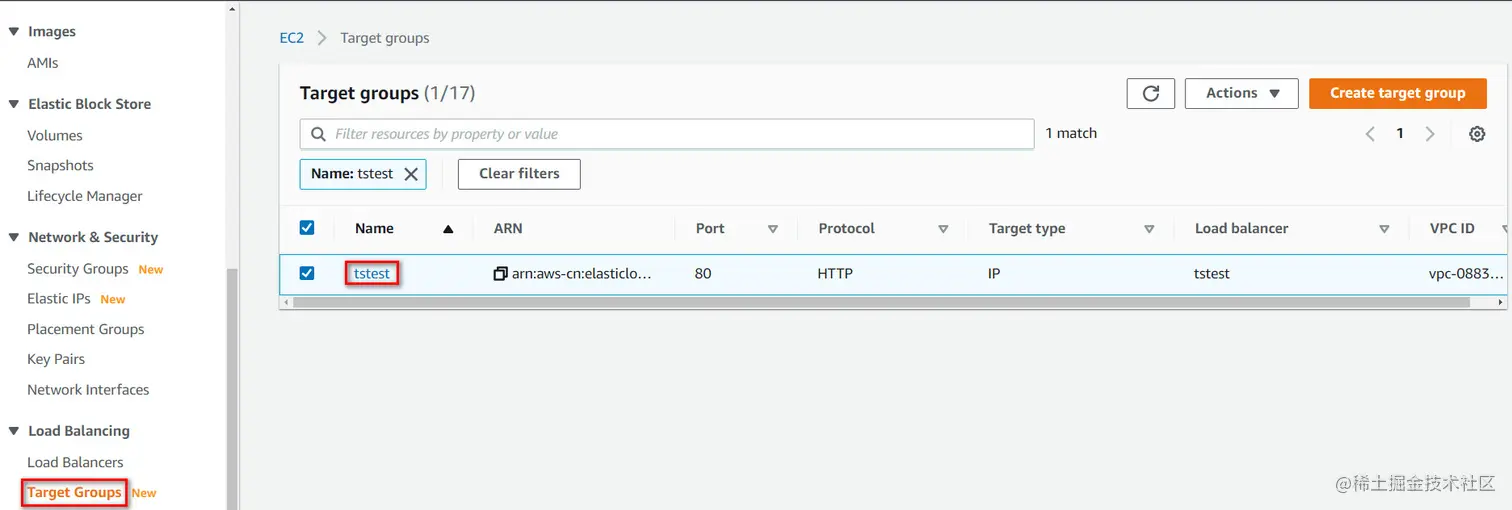Image resolution: width=1512 pixels, height=510 pixels.
Task: Go to previous page arrow
Action: [x=1370, y=134]
